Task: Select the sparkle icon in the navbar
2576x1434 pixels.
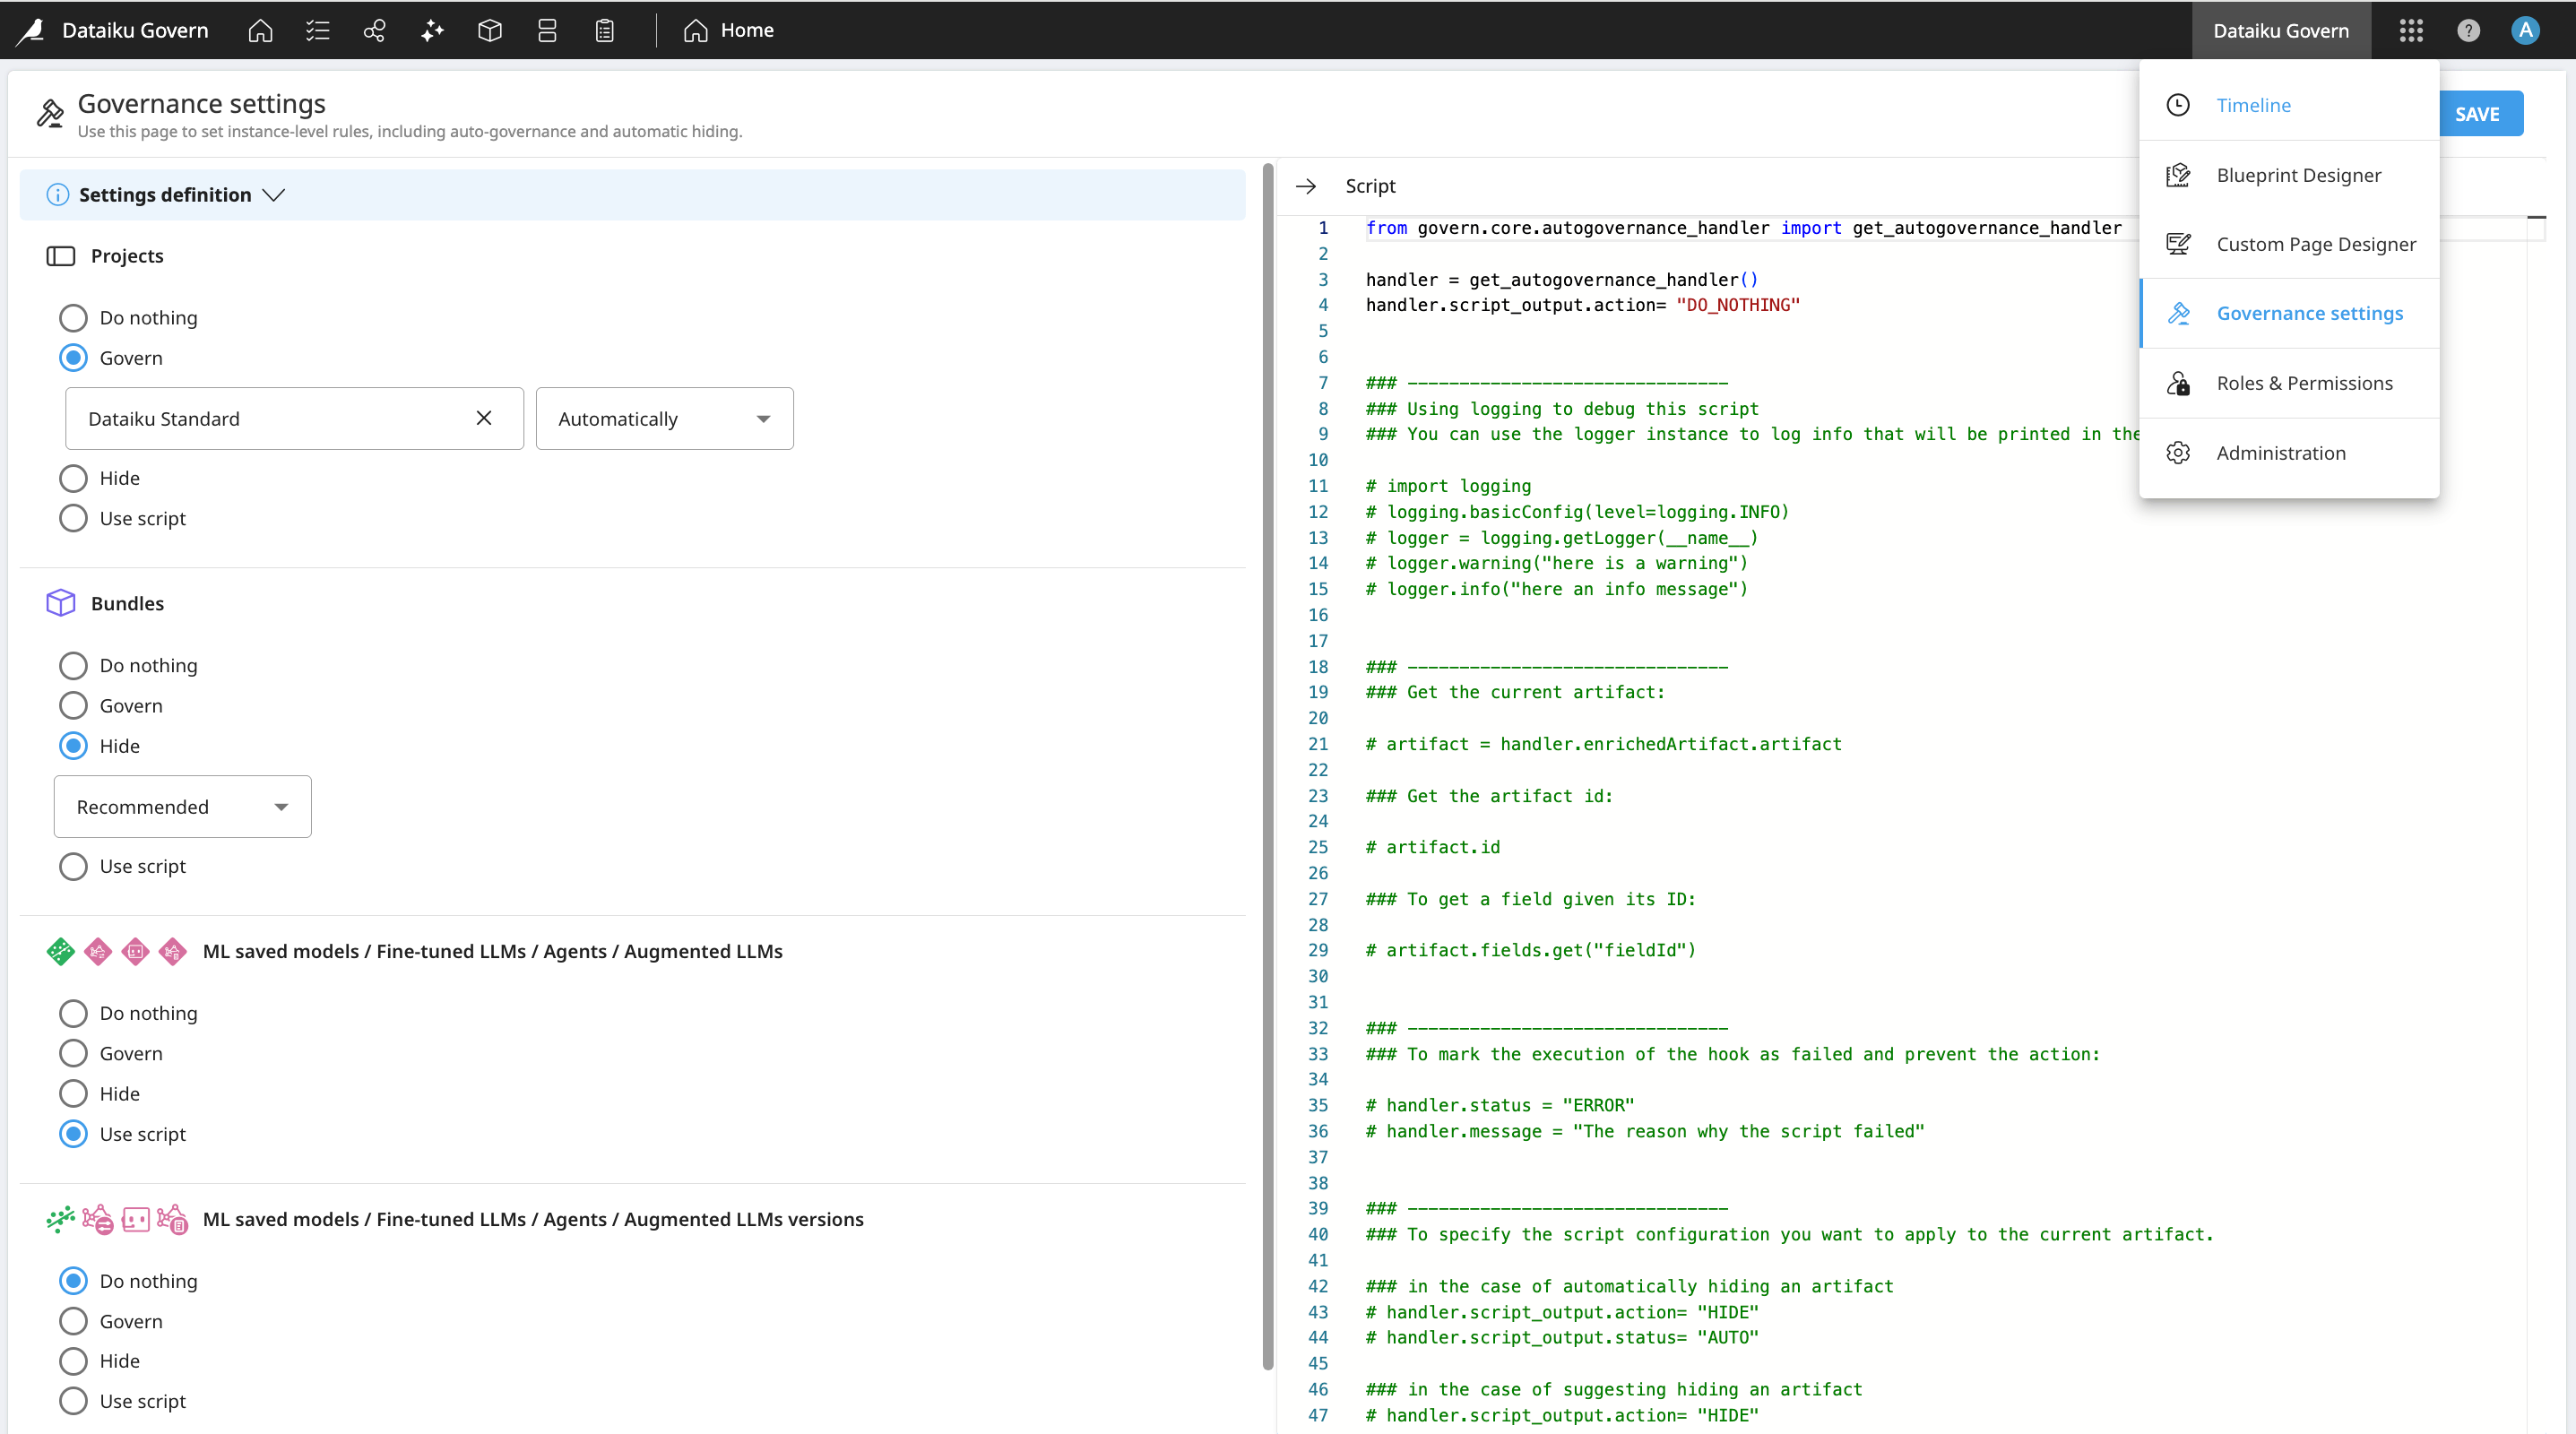Action: pyautogui.click(x=432, y=30)
